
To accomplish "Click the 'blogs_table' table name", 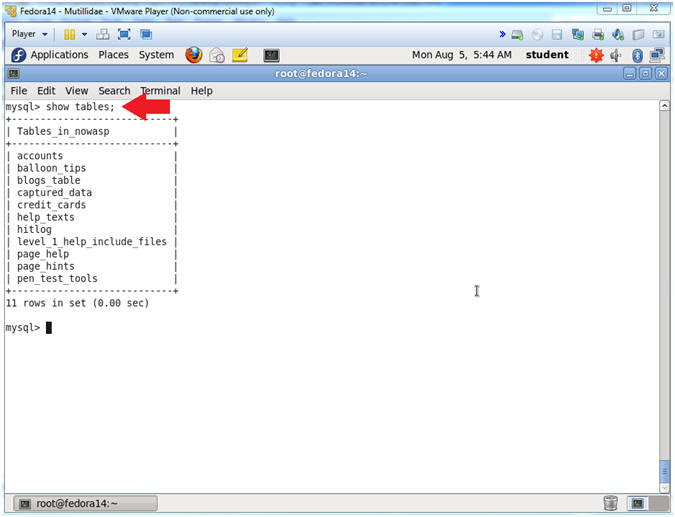I will [49, 180].
